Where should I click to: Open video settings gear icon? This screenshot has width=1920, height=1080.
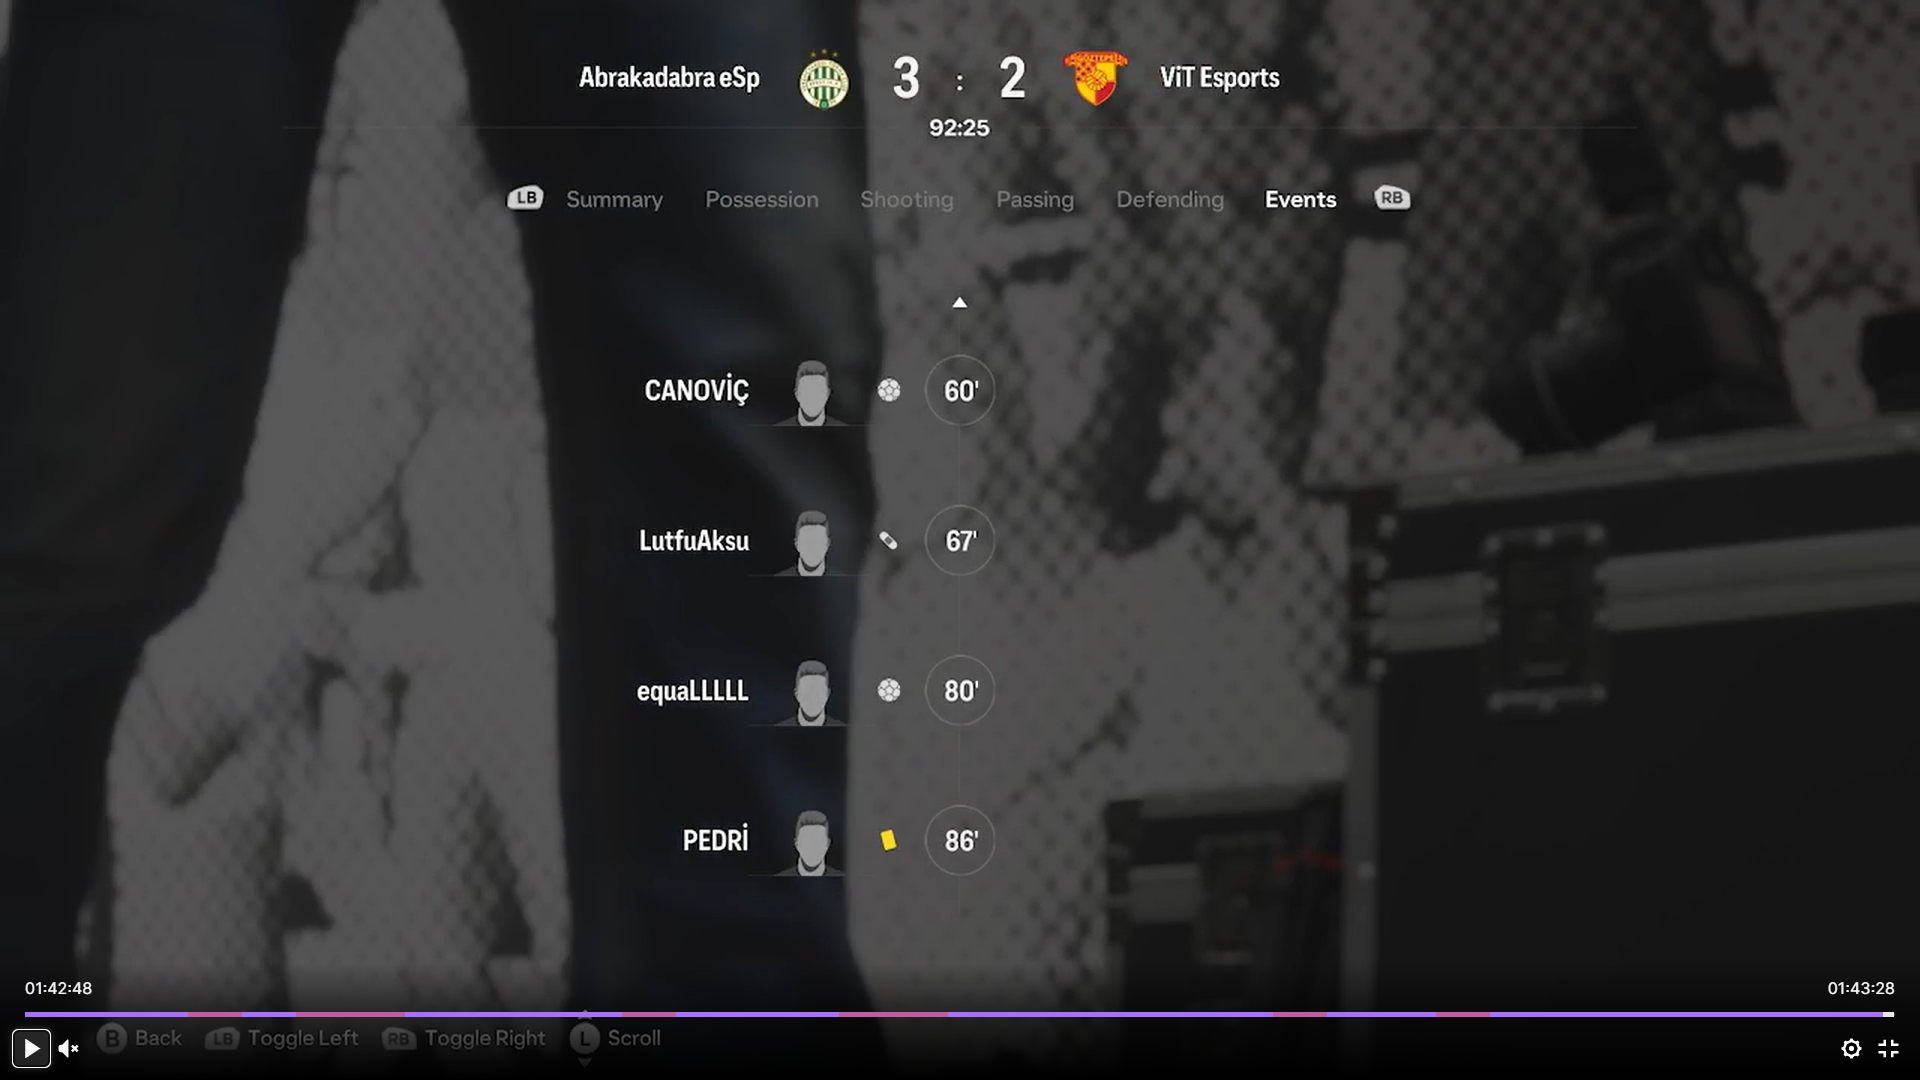click(1851, 1048)
